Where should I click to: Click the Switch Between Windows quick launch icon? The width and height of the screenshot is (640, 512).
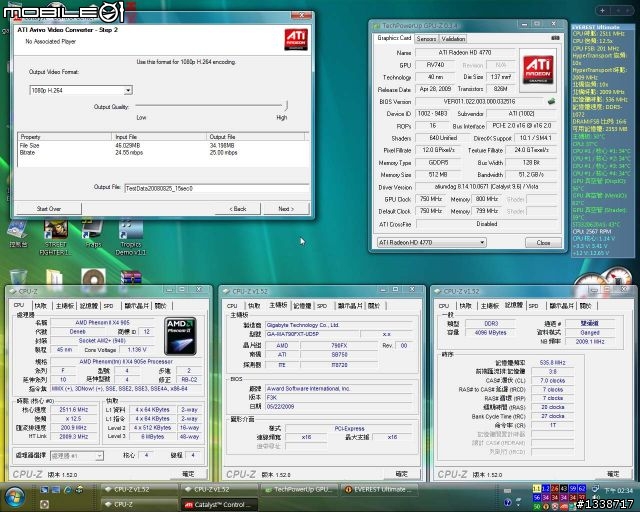point(56,489)
